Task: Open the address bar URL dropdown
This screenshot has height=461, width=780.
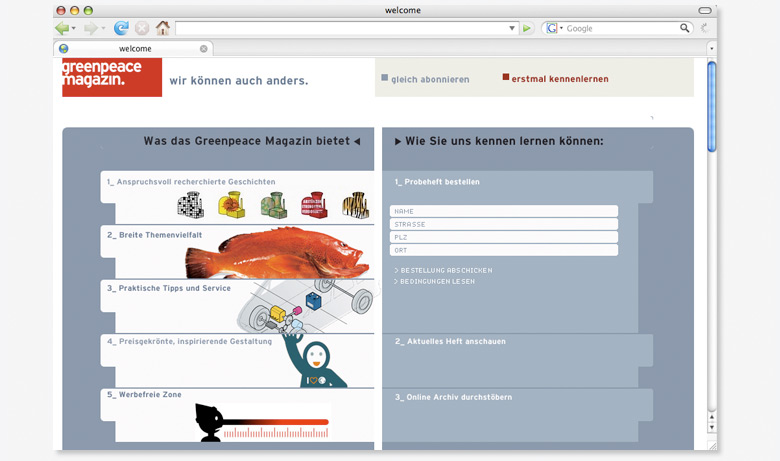Action: point(512,28)
